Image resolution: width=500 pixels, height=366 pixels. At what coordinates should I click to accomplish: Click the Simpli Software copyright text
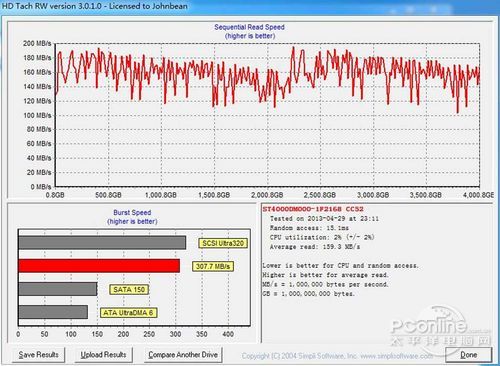337,356
